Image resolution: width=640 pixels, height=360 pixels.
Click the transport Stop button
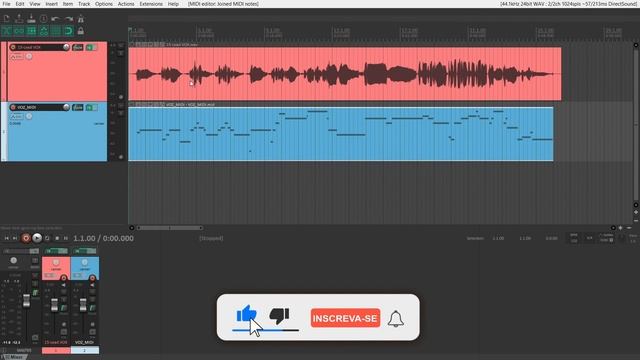(57, 238)
